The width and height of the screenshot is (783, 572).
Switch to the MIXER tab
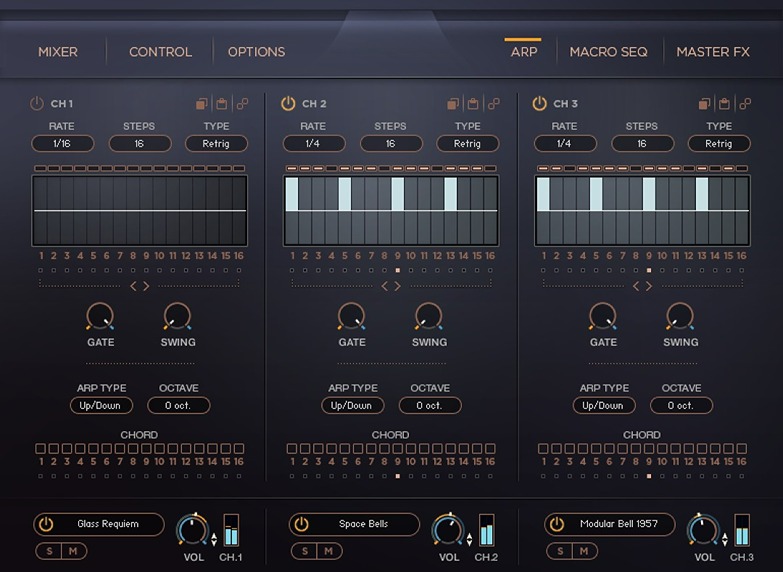58,52
